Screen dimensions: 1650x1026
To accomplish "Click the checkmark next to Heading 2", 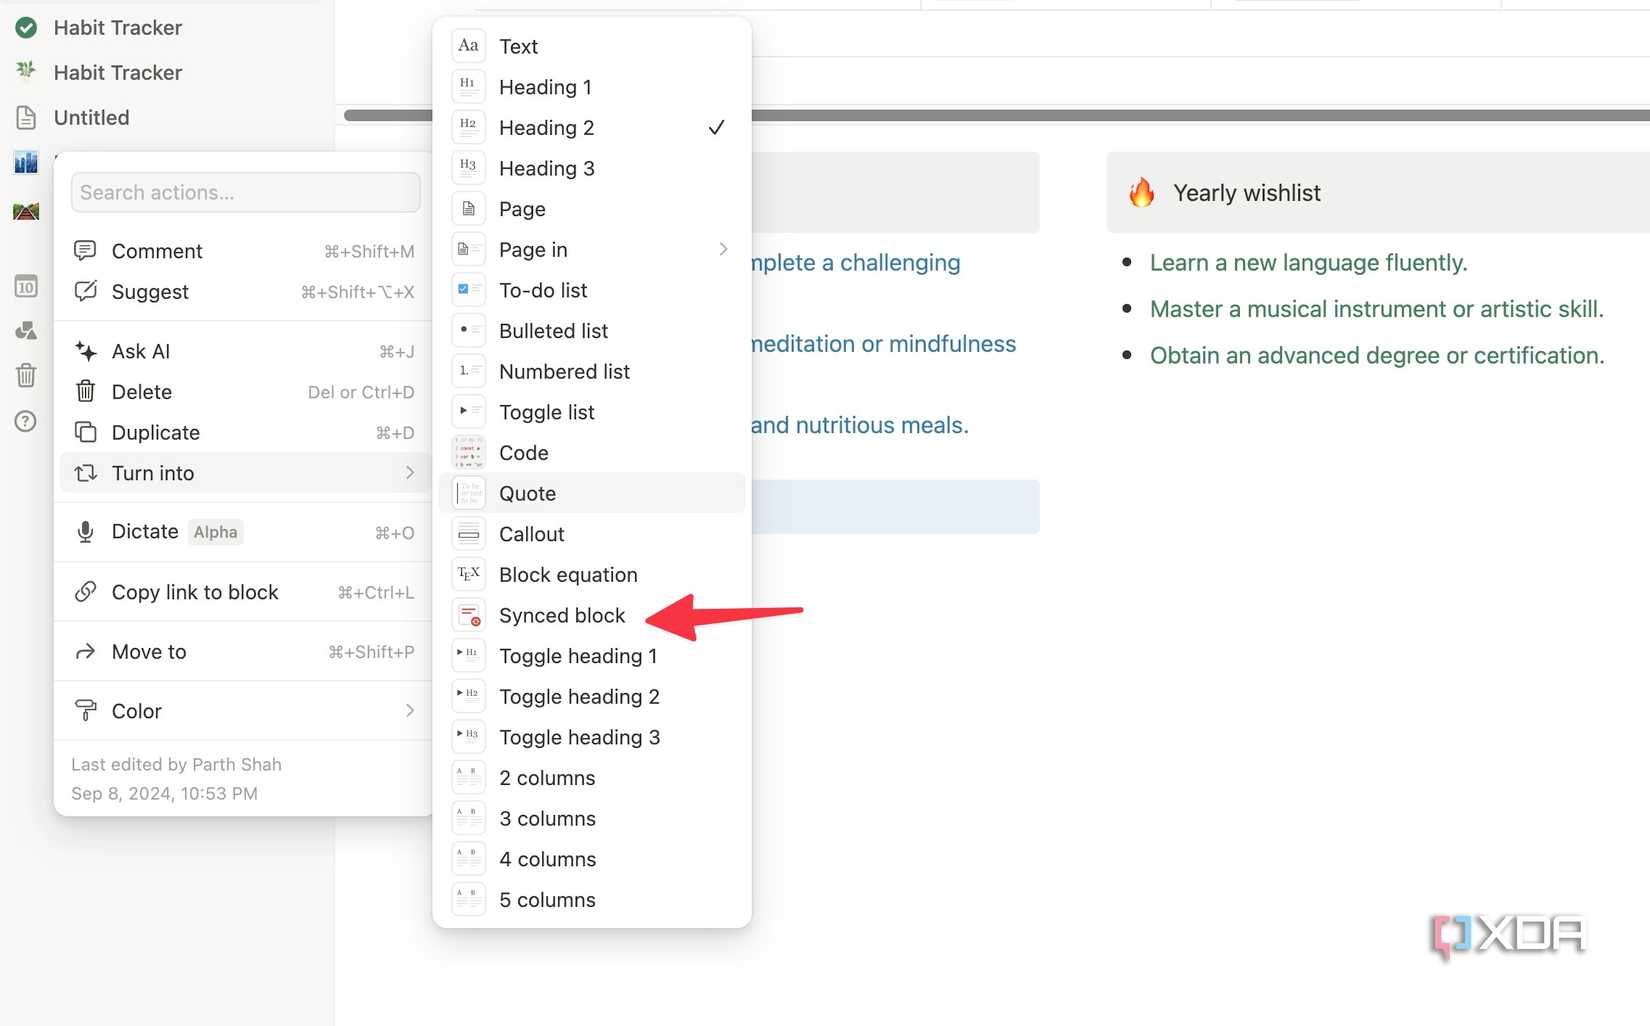I will 717,127.
